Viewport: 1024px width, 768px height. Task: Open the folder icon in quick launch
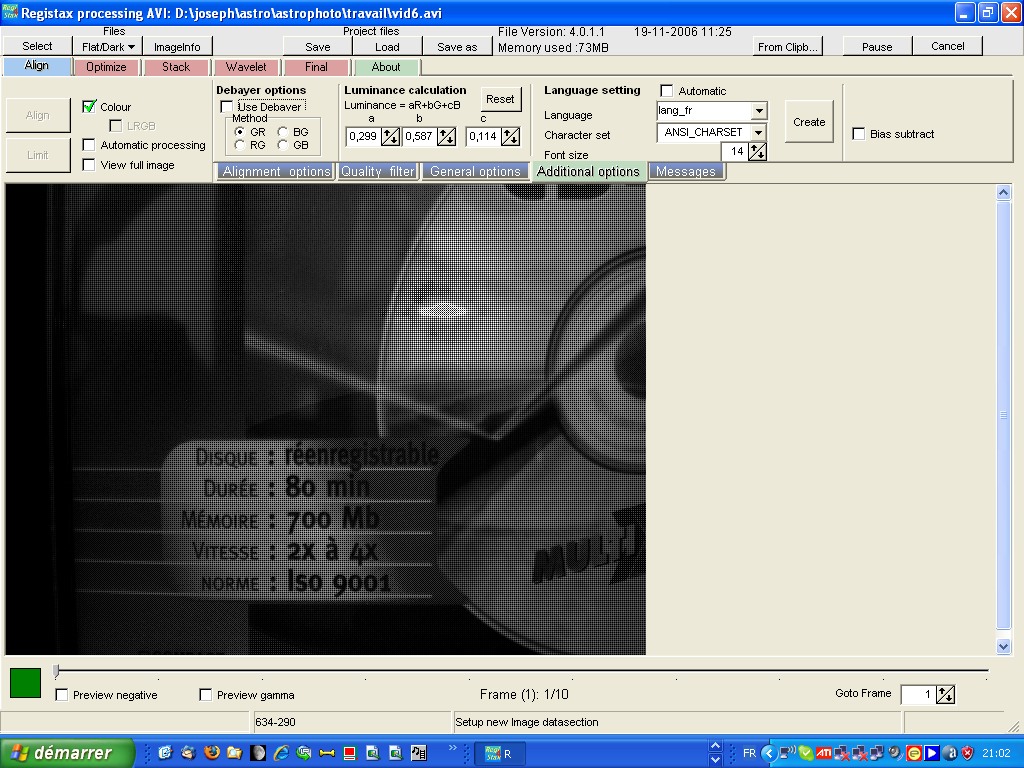pos(234,753)
